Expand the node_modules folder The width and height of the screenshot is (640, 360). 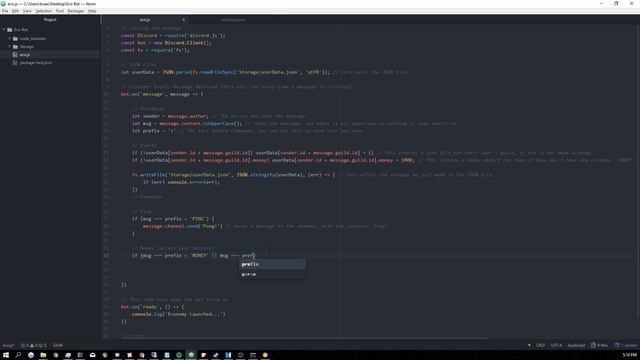[x=10, y=38]
